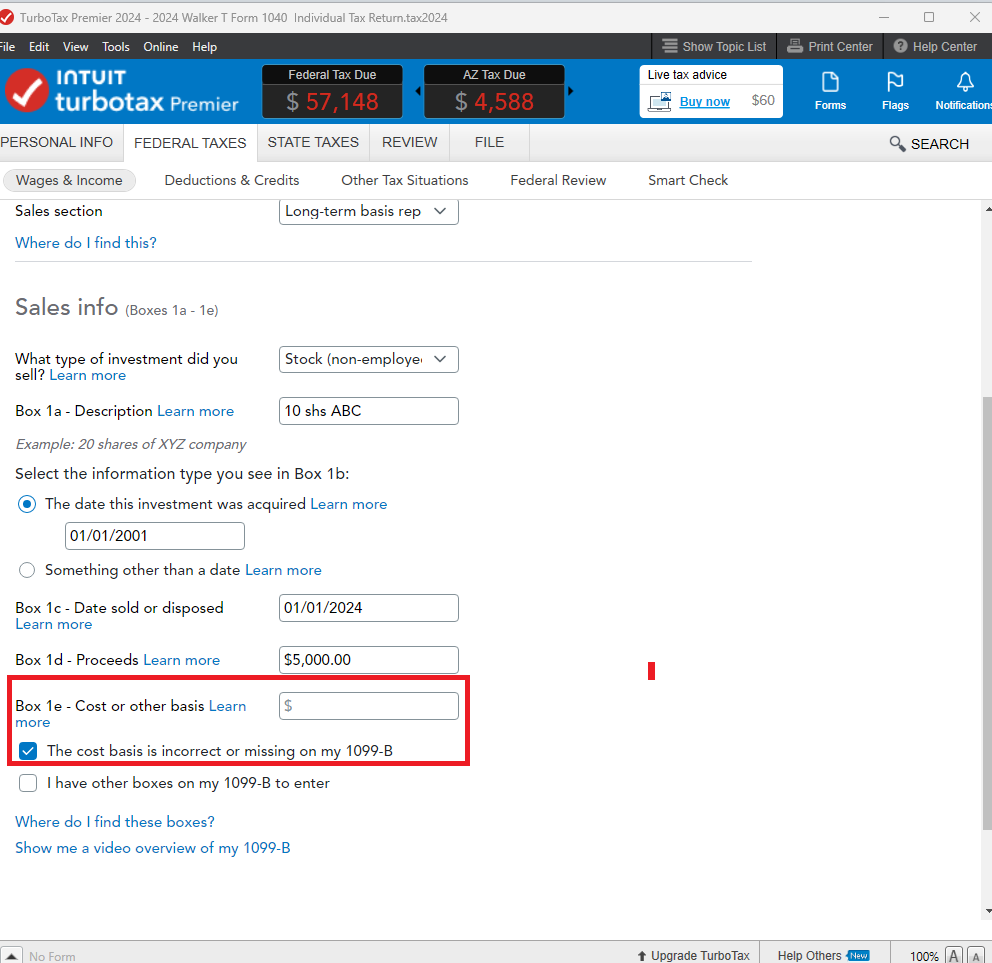Image resolution: width=992 pixels, height=963 pixels.
Task: Open the Help Center
Action: click(x=935, y=46)
